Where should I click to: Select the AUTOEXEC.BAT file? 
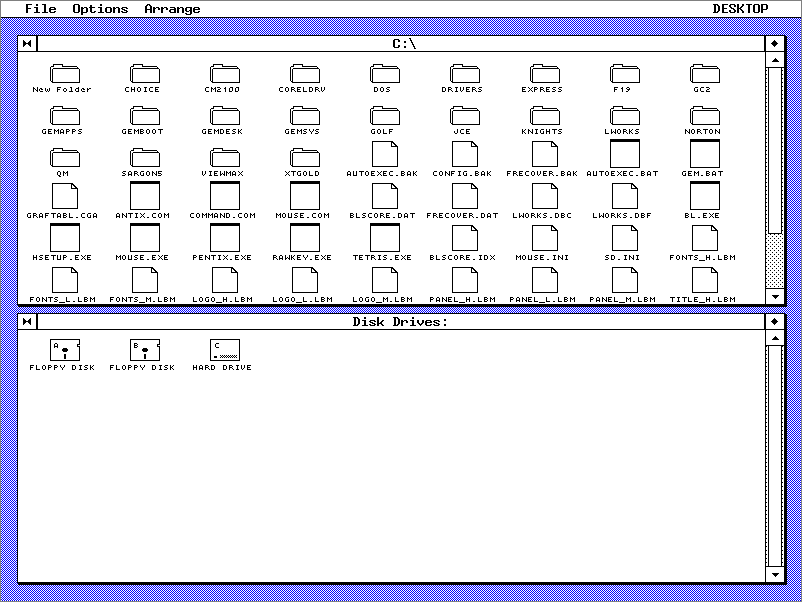(x=623, y=155)
